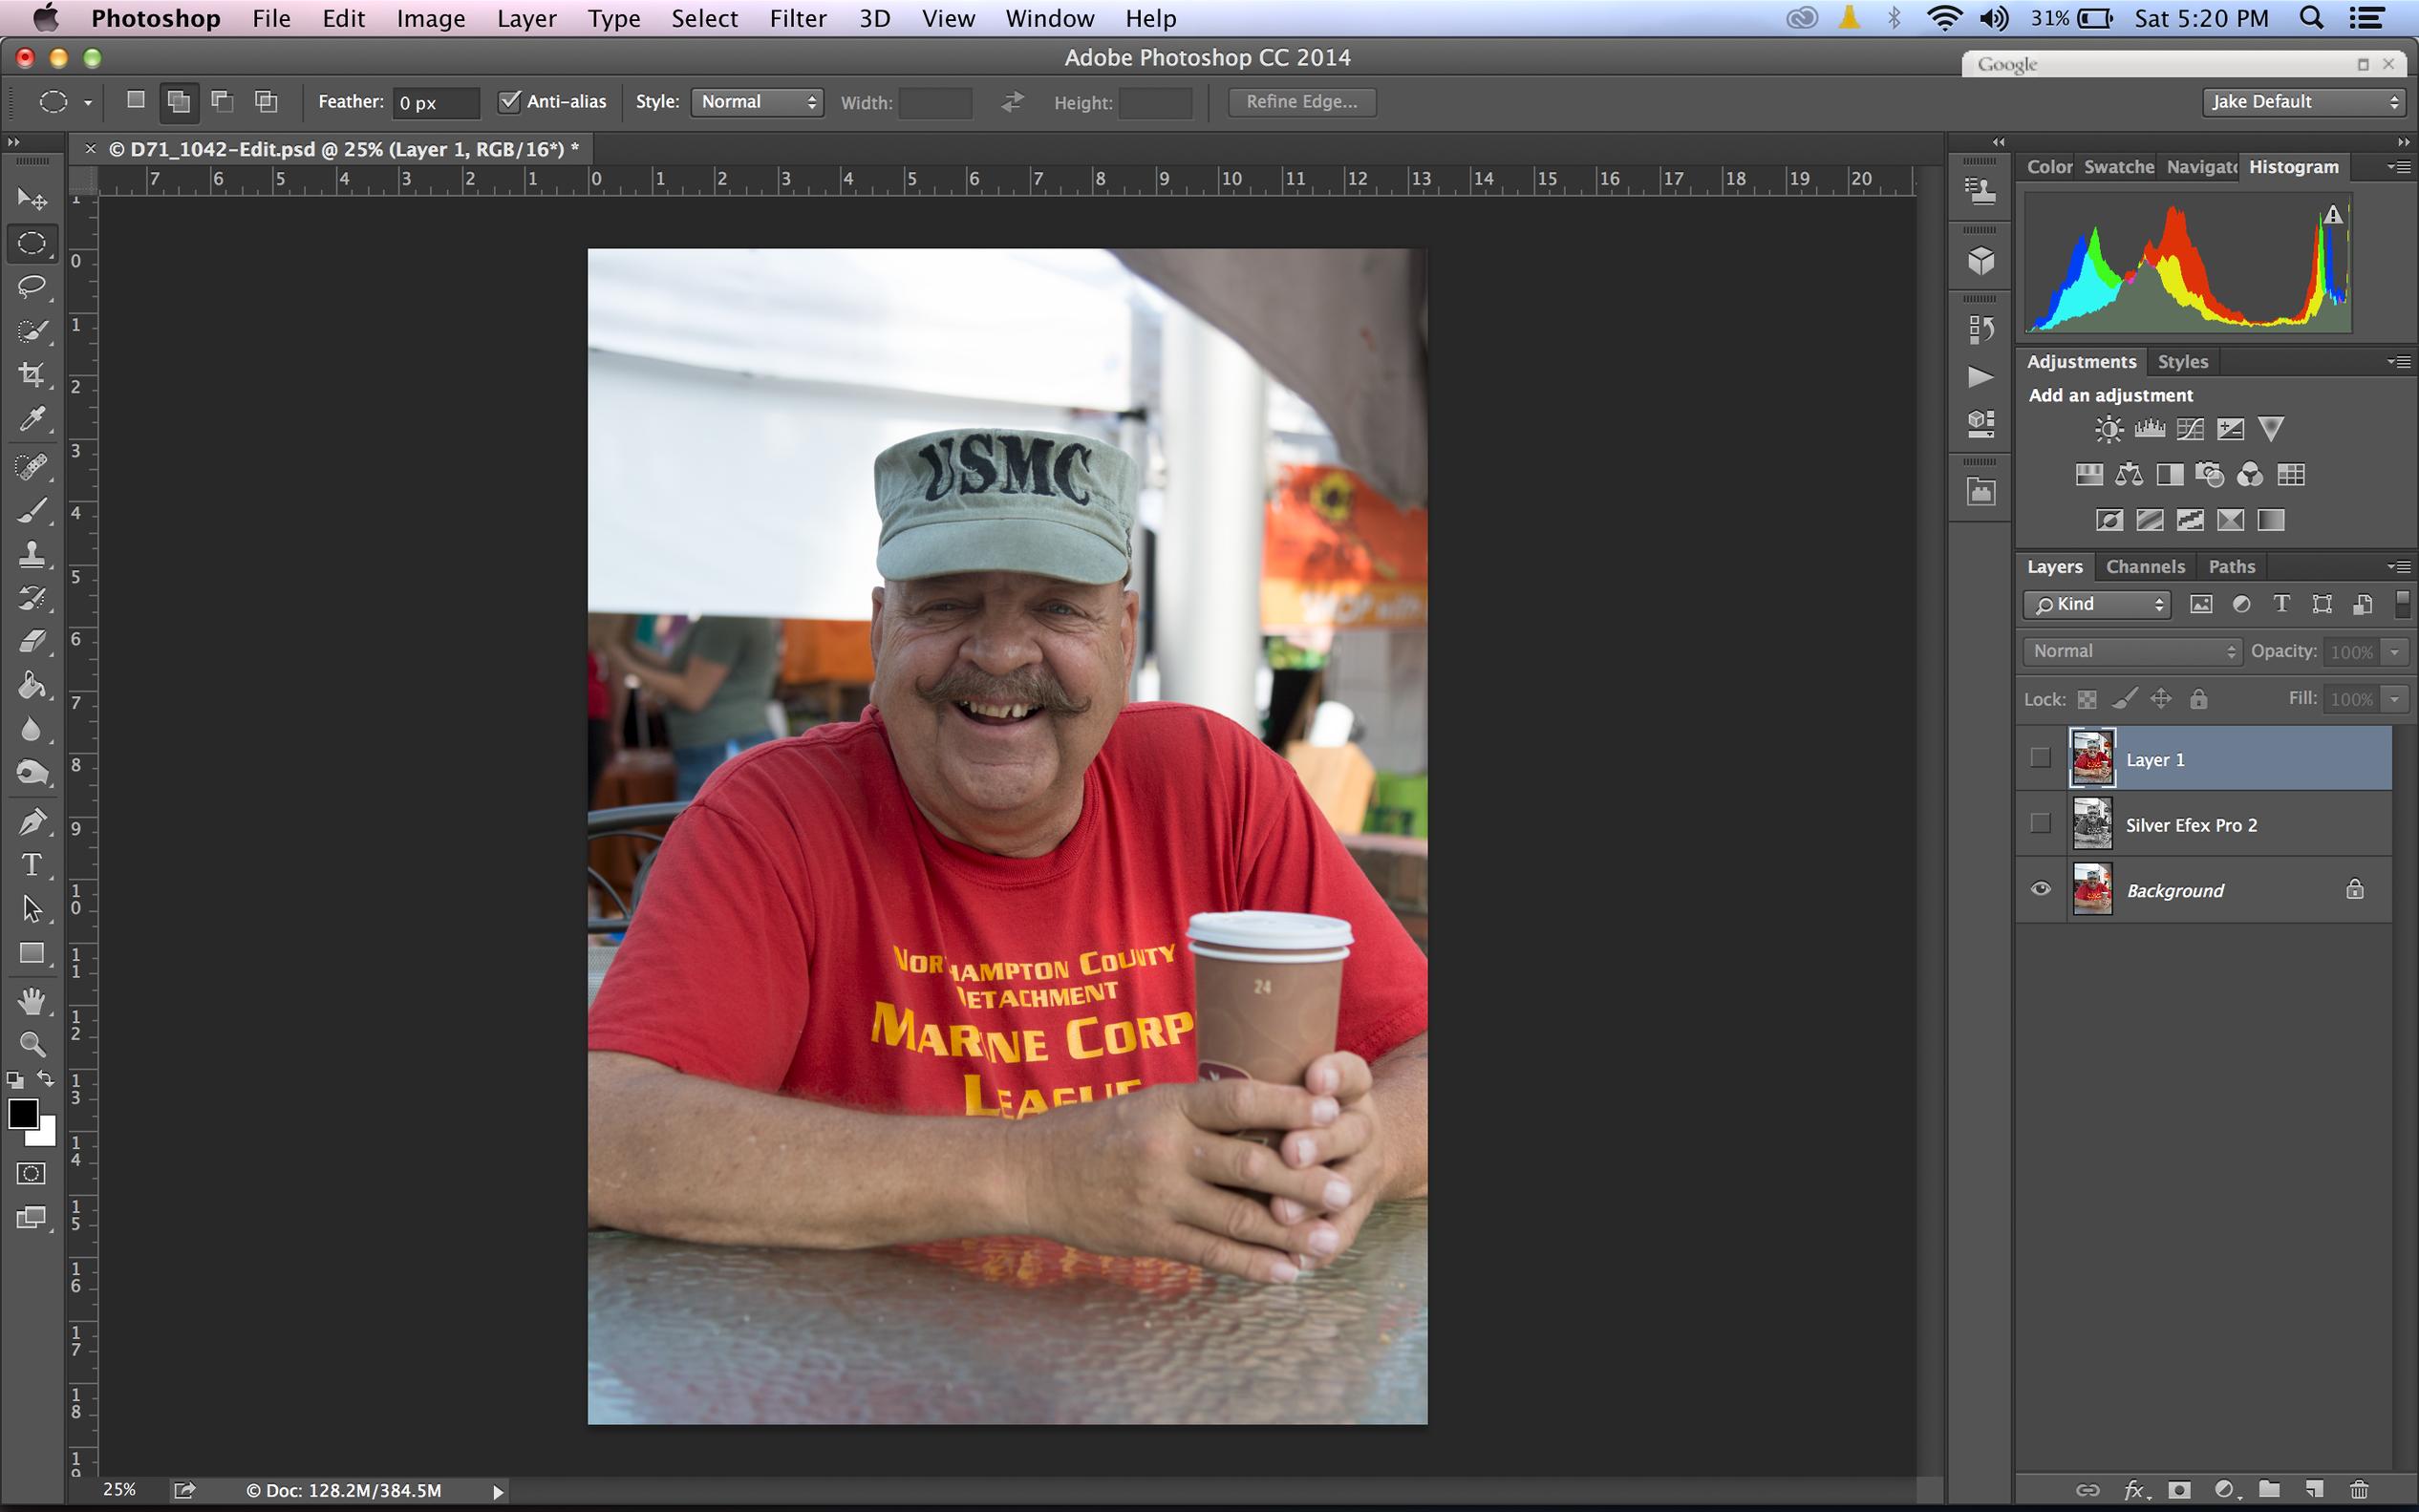Toggle the Anti-alias checkbox
Viewport: 2419px width, 1512px height.
[x=510, y=101]
